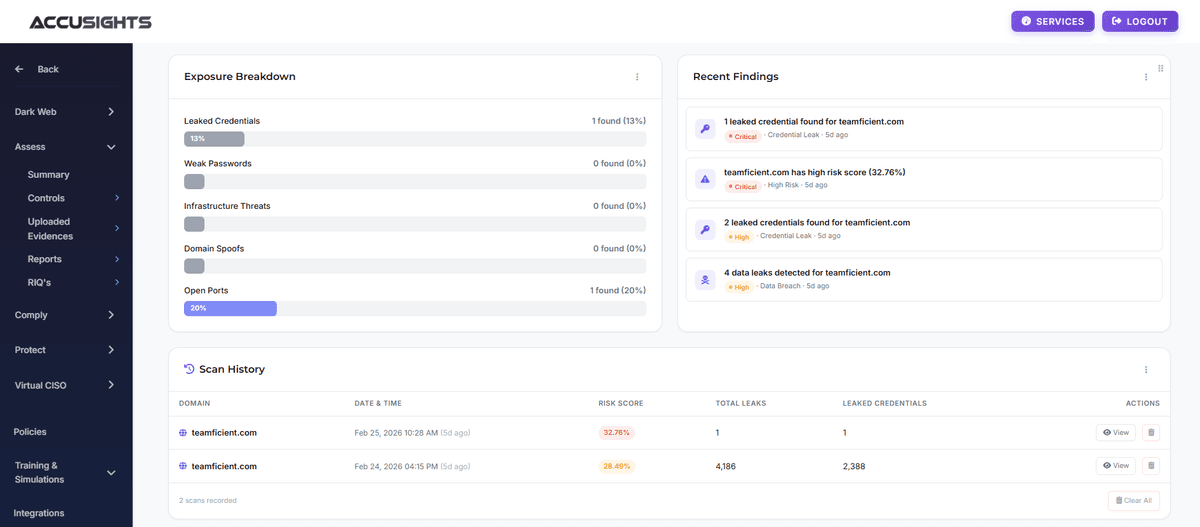Open the Integrations sidebar item
1200x527 pixels.
(x=39, y=513)
